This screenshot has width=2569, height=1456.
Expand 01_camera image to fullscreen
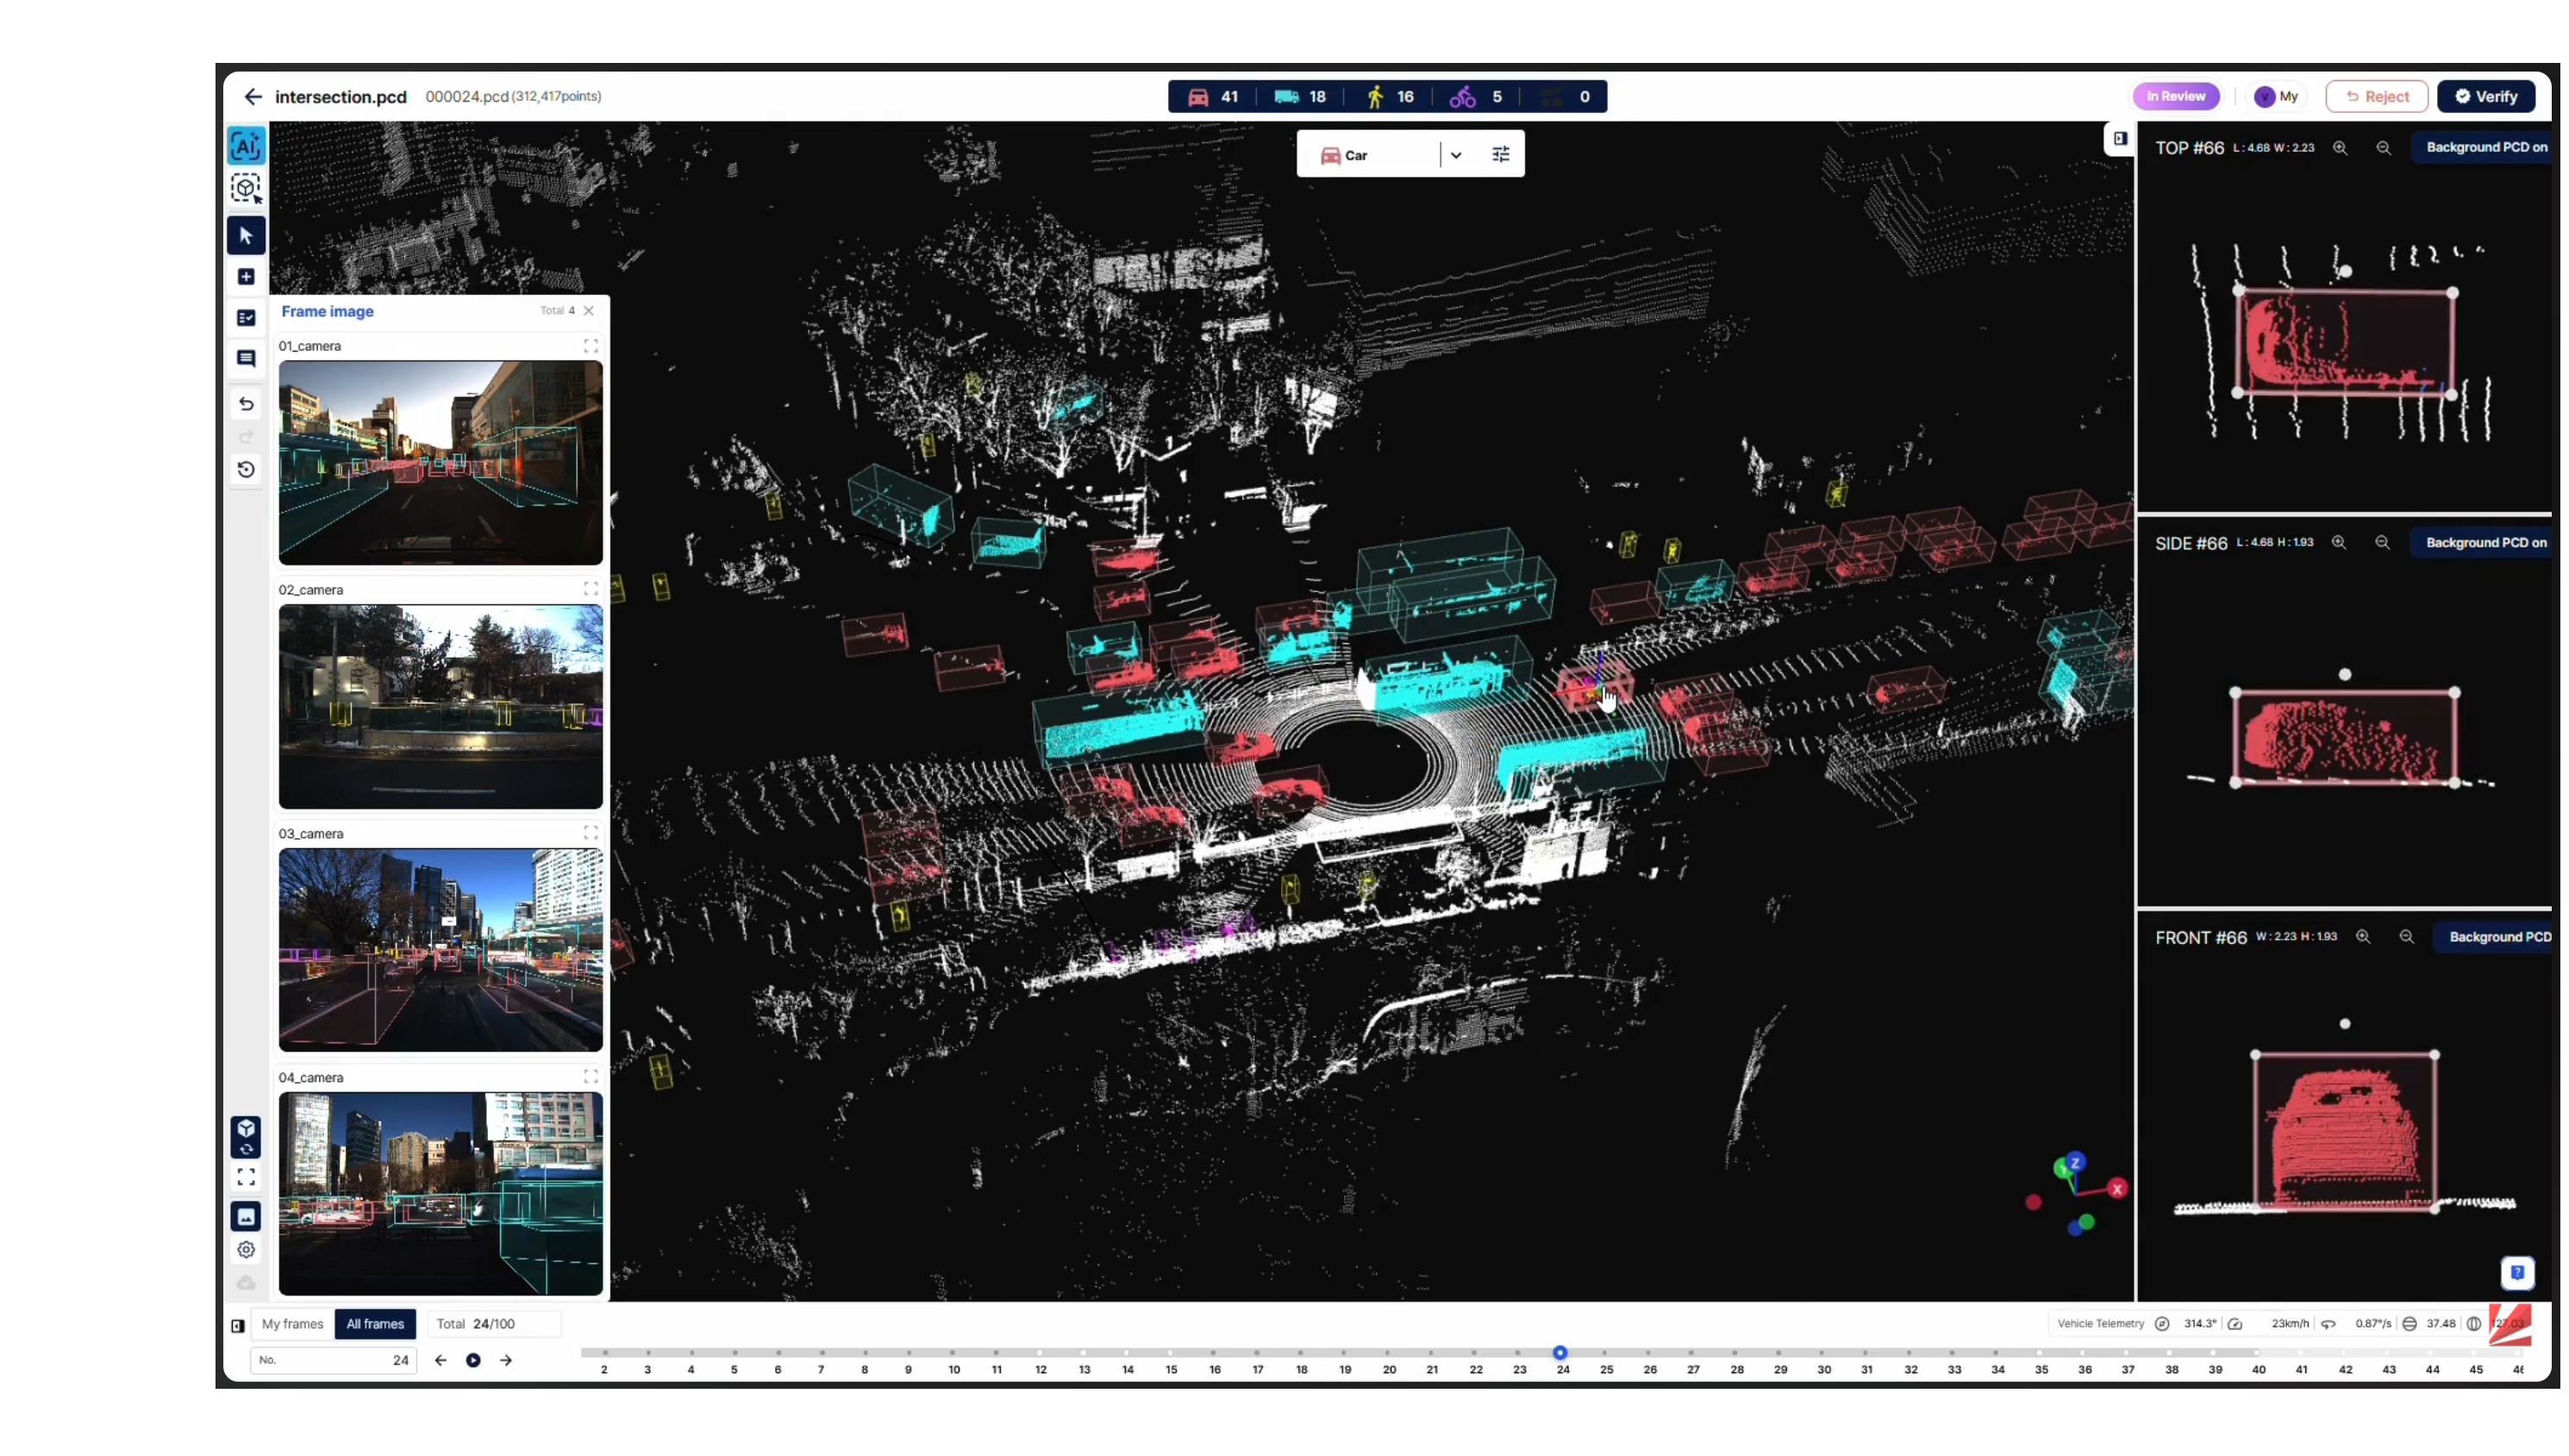591,346
